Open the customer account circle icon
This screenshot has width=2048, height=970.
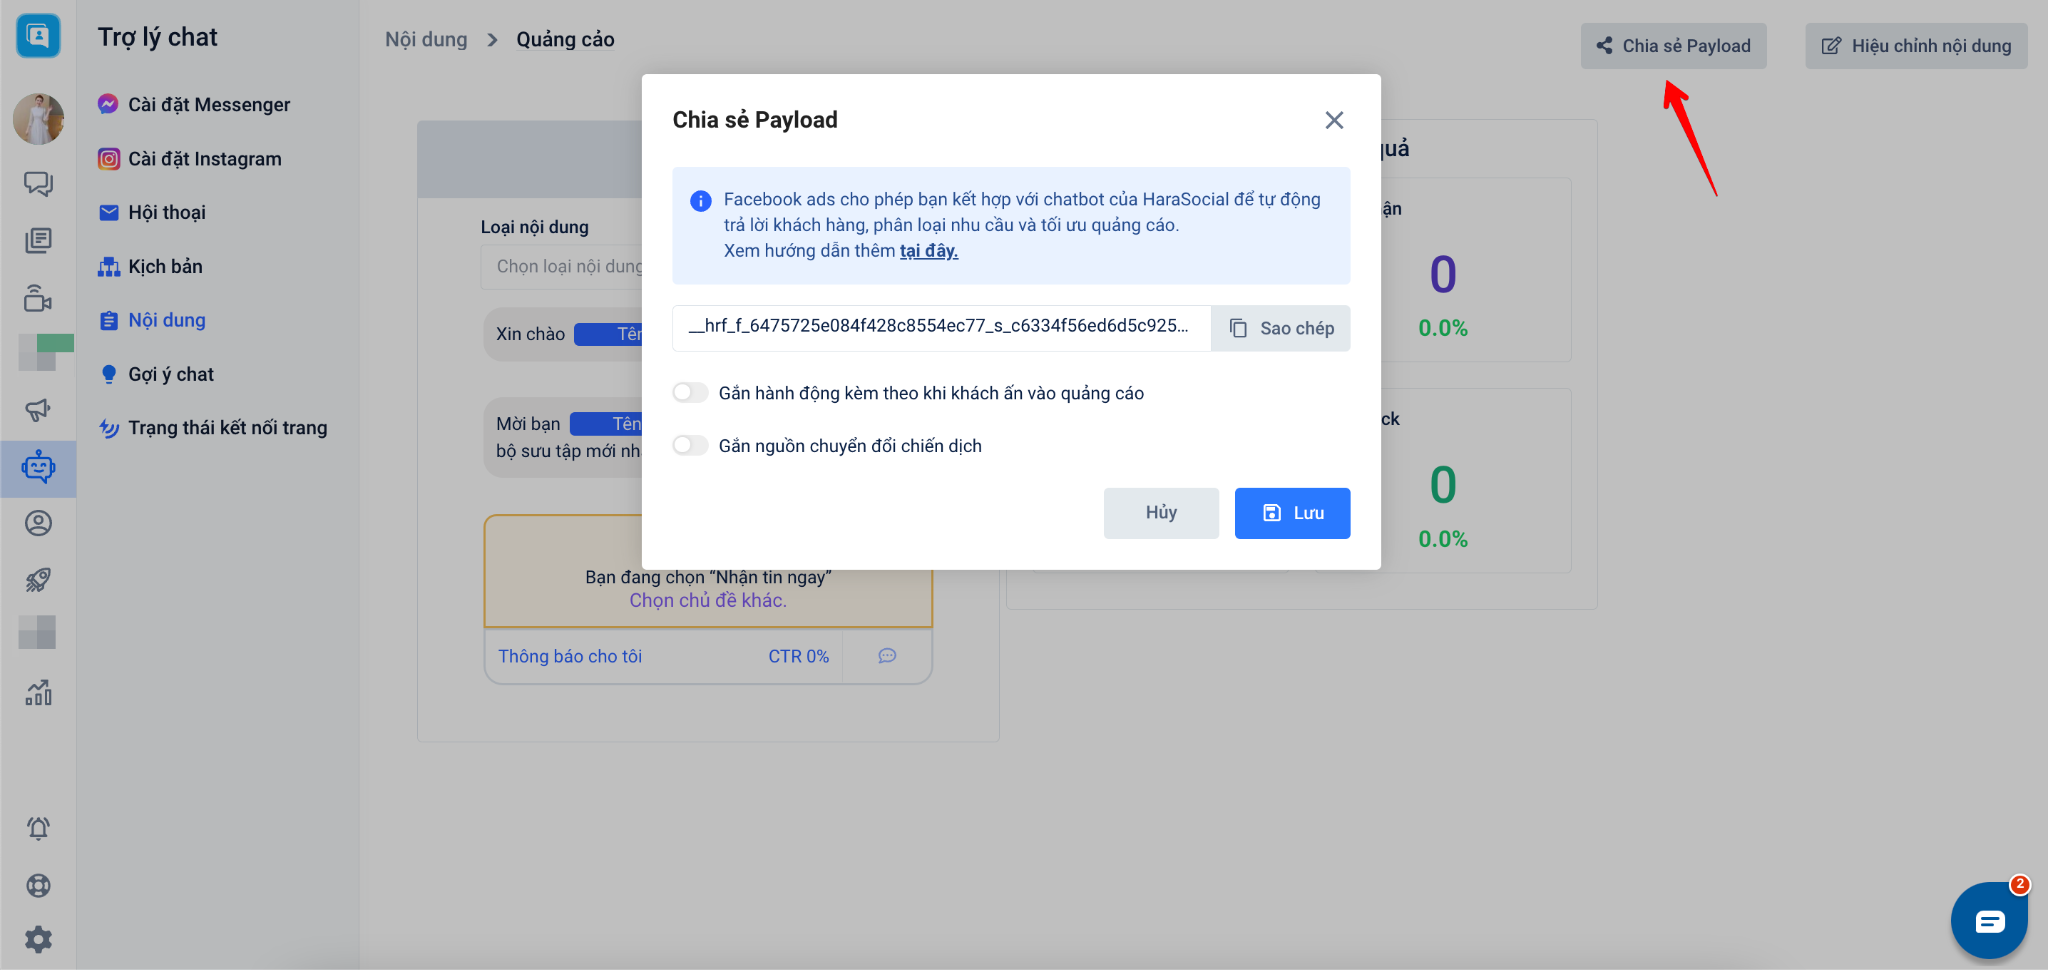click(38, 523)
